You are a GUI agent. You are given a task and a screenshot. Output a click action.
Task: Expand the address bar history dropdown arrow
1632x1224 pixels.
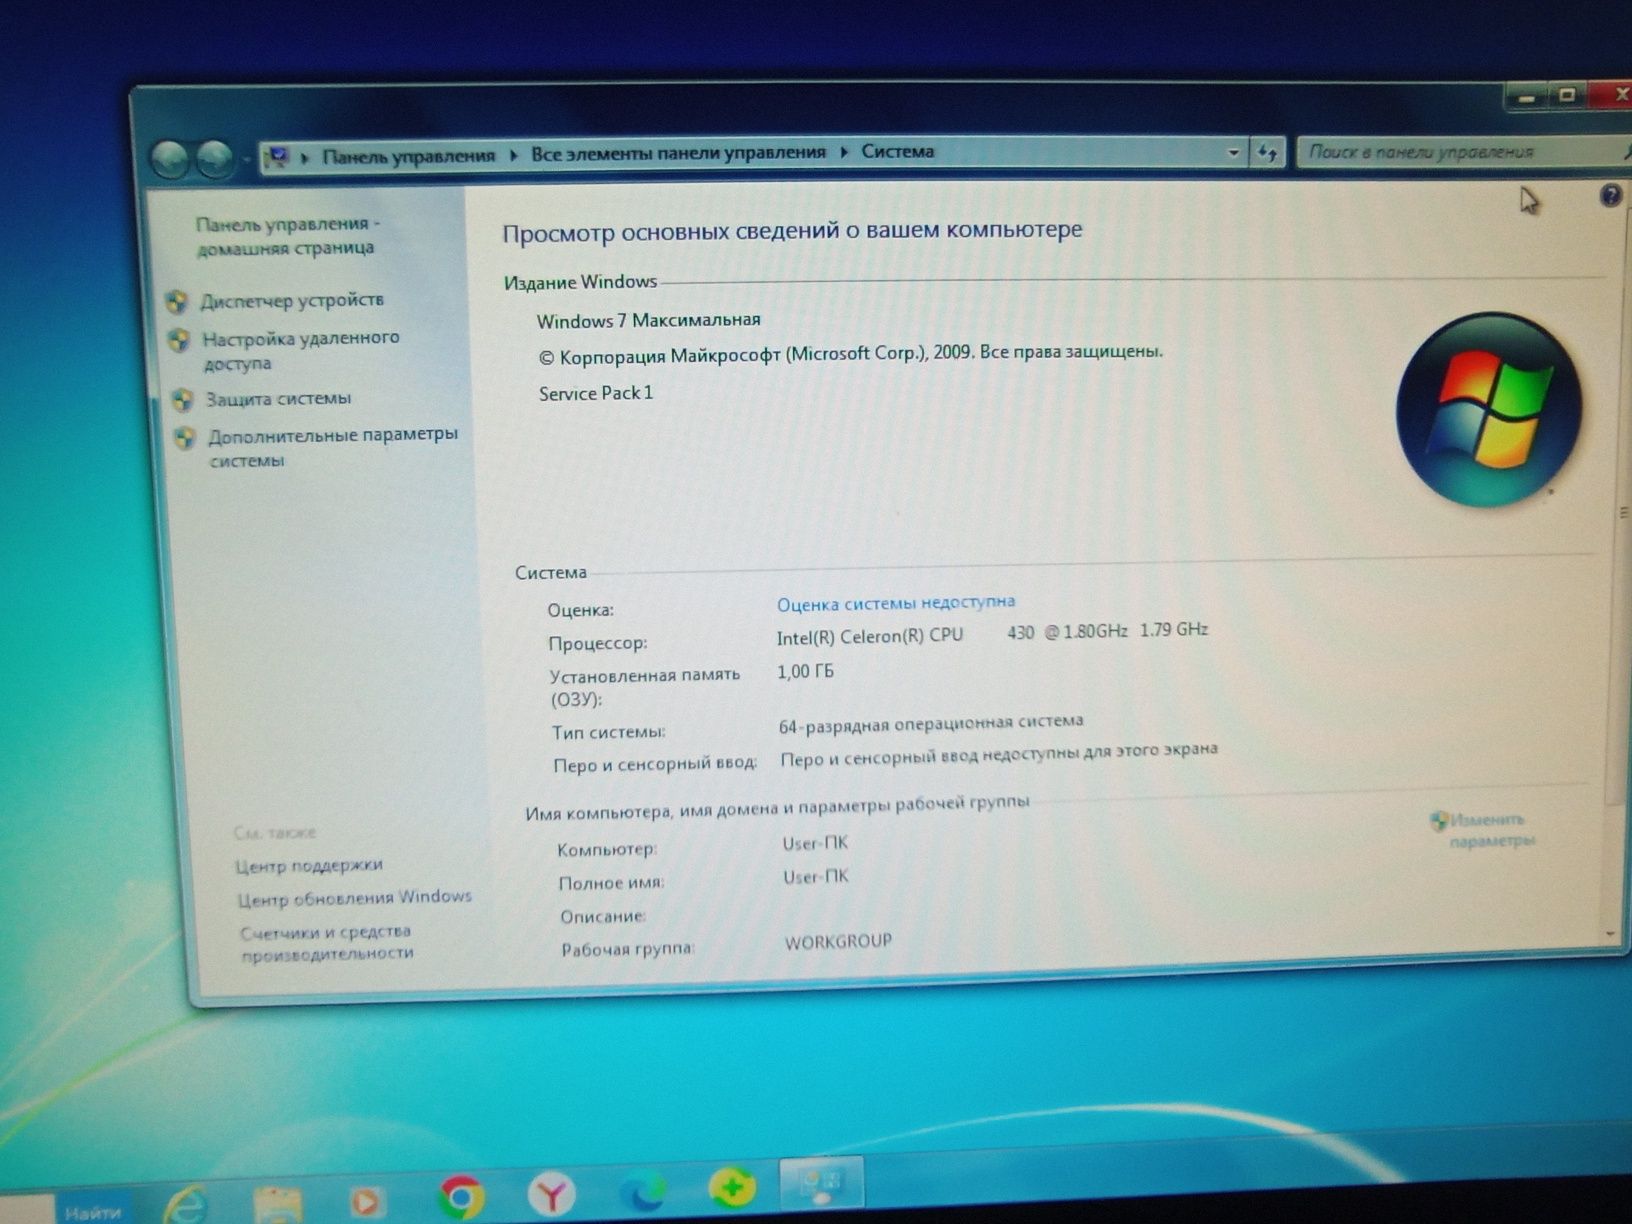pos(1233,153)
